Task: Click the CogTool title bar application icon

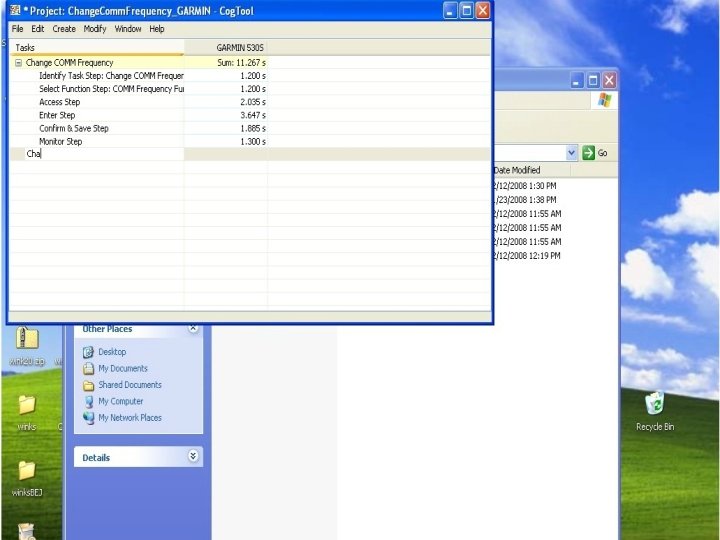Action: 15,10
